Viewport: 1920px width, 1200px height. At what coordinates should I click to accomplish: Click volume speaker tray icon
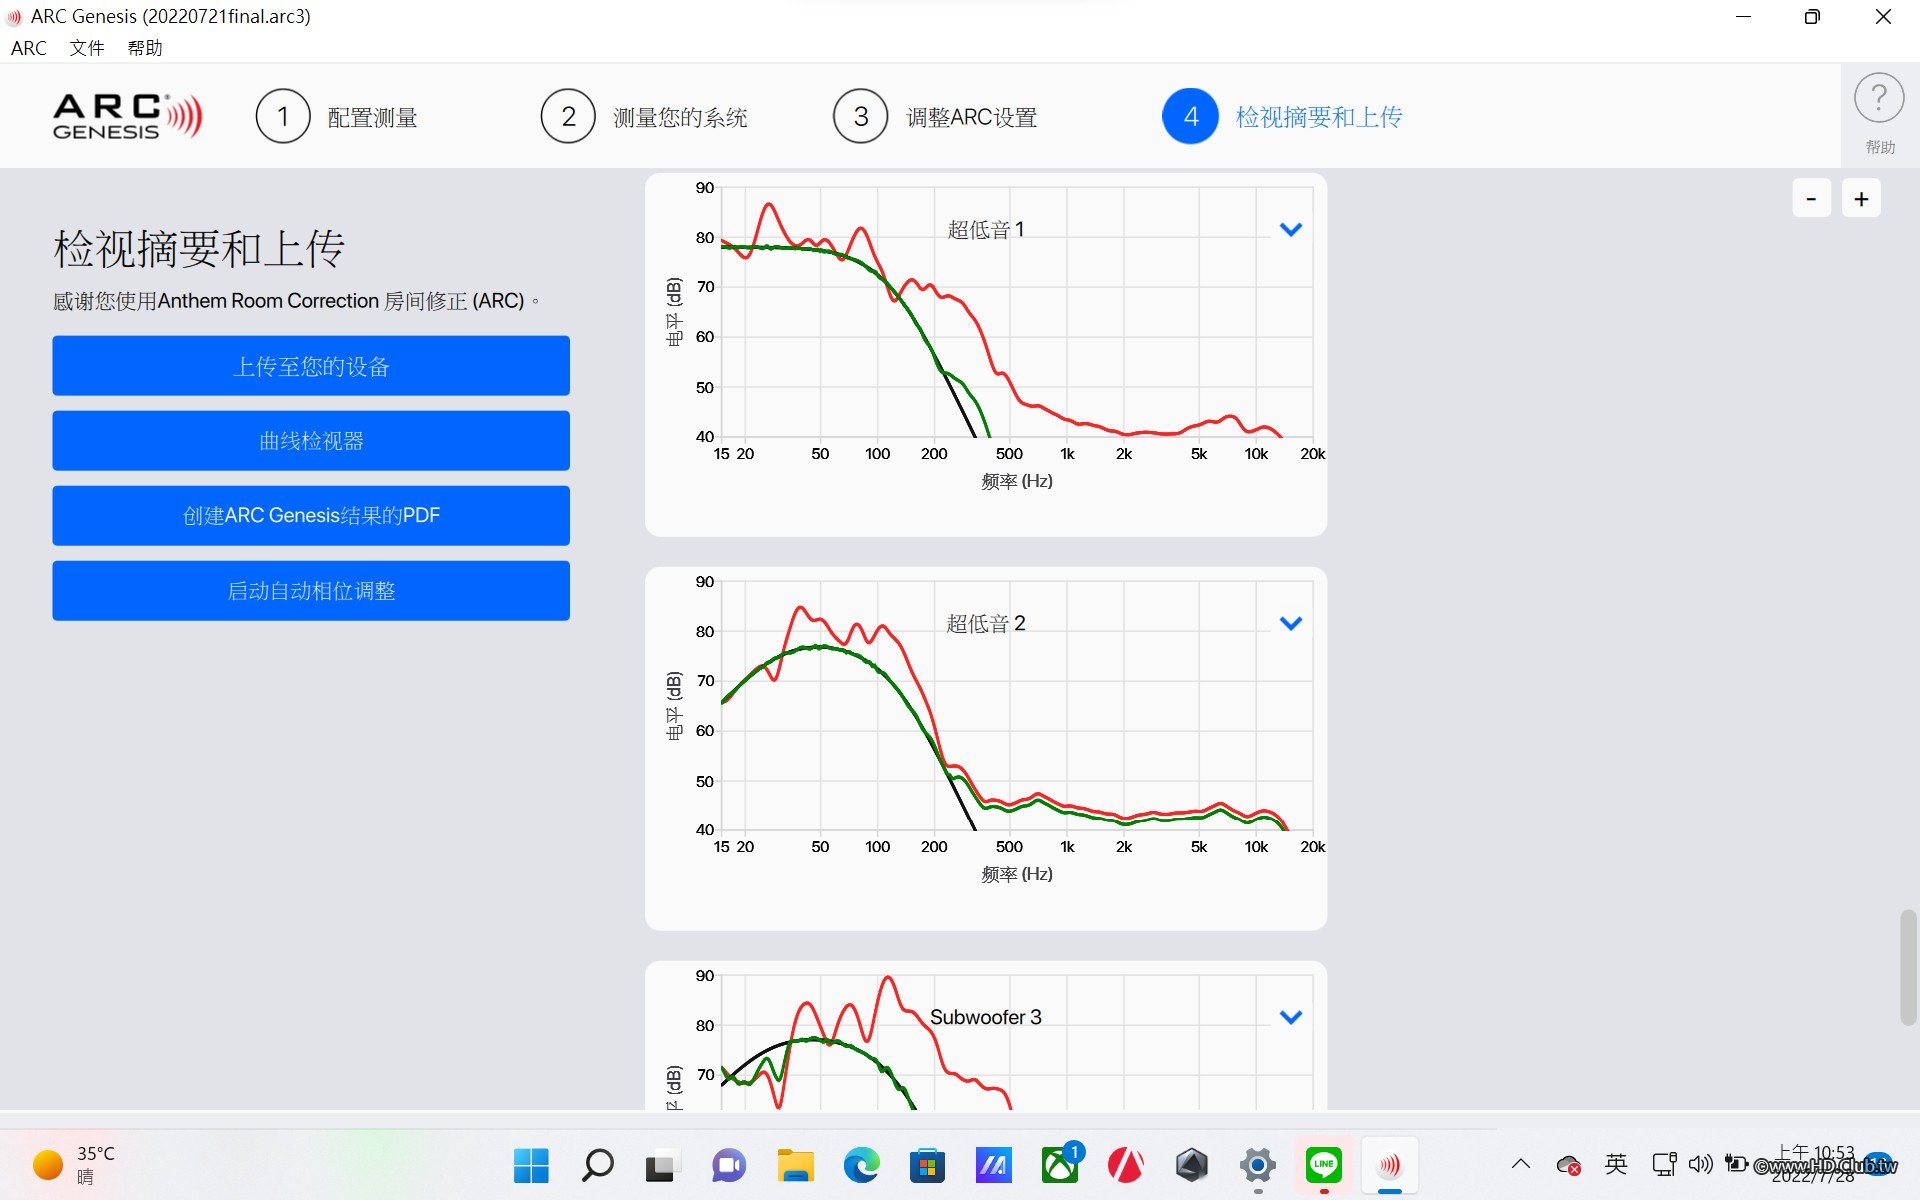(x=1700, y=1164)
